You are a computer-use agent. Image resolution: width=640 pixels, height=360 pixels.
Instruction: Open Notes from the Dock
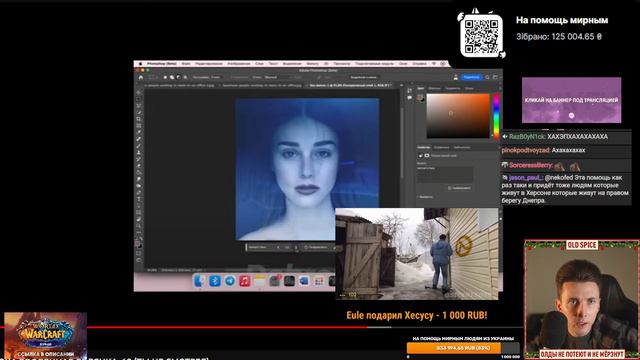260,281
